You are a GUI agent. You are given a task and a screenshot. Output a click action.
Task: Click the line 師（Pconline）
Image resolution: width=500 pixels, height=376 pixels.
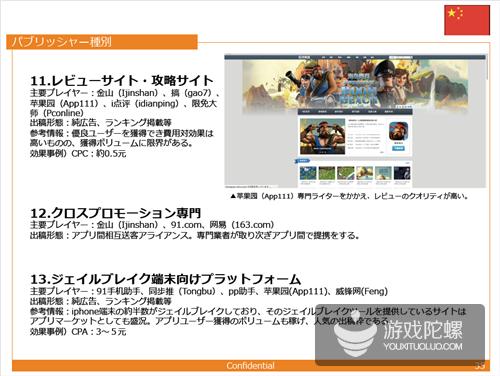57,113
